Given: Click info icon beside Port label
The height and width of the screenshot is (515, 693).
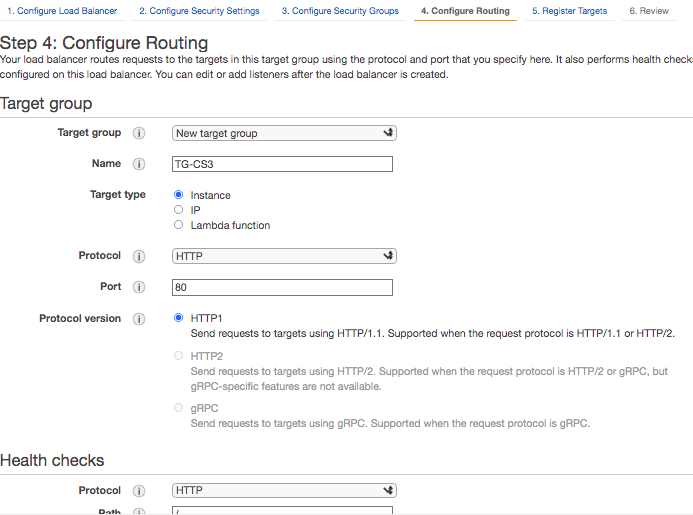Looking at the screenshot, I should point(139,287).
